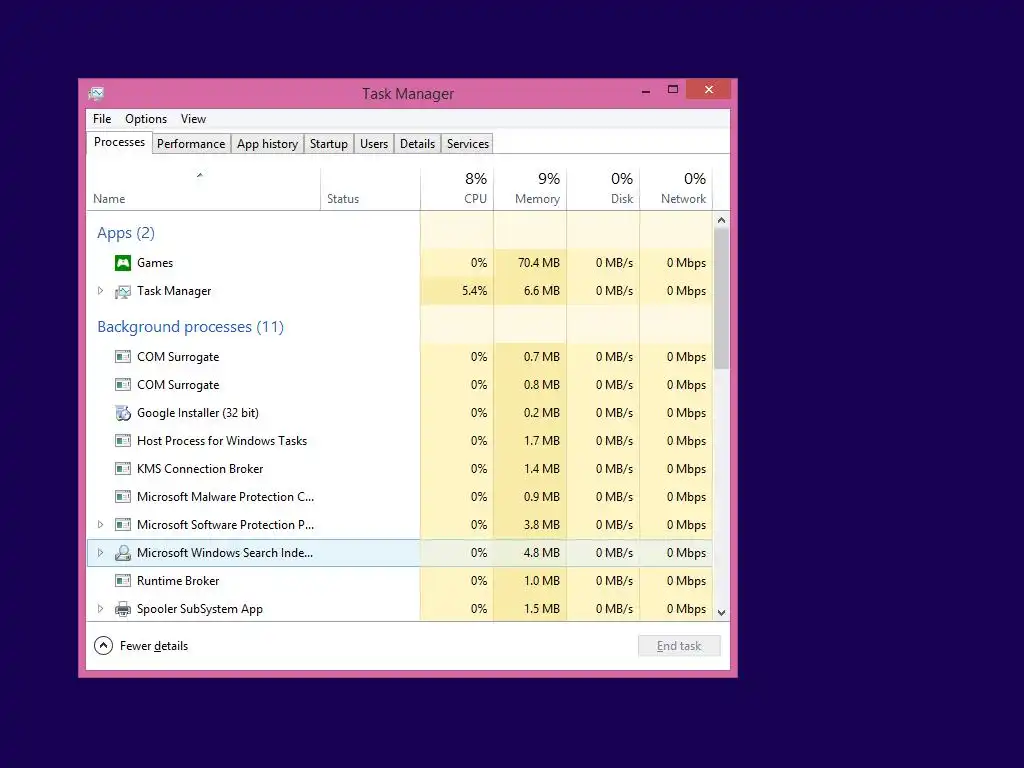
Task: Expand Microsoft Windows Search Indexer process
Action: click(x=100, y=552)
